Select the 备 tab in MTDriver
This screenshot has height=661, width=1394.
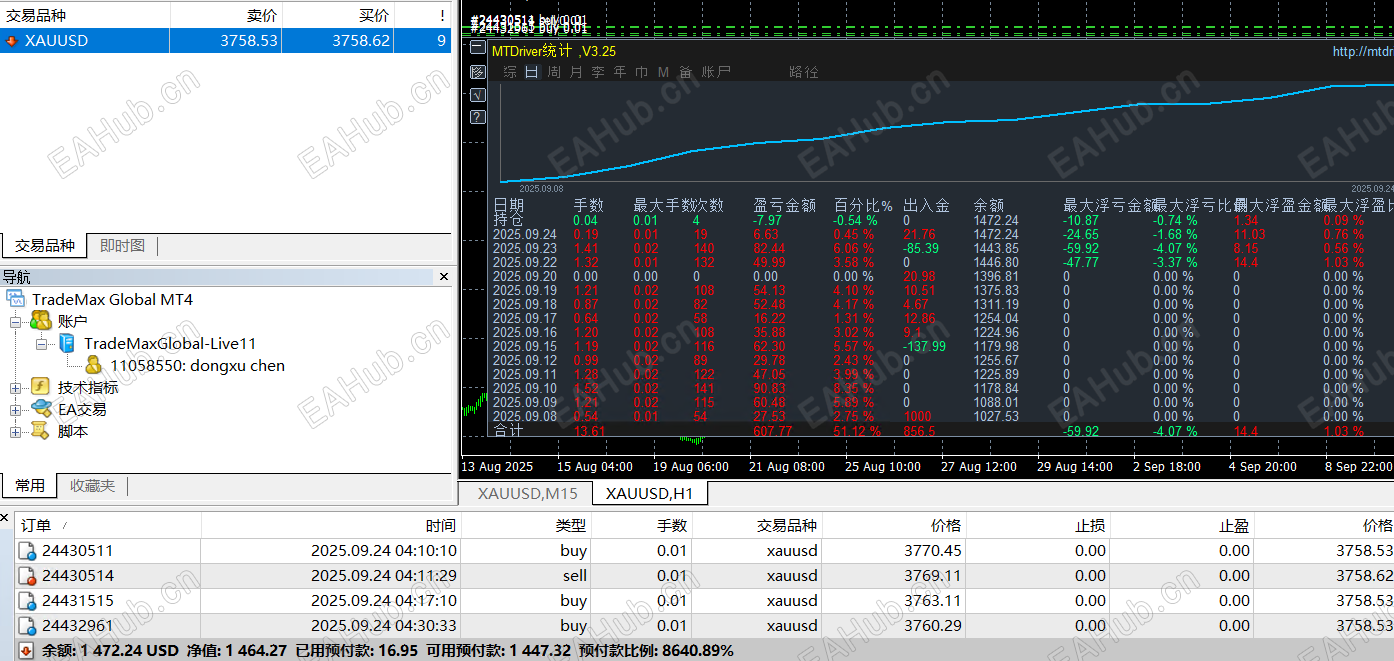click(685, 72)
